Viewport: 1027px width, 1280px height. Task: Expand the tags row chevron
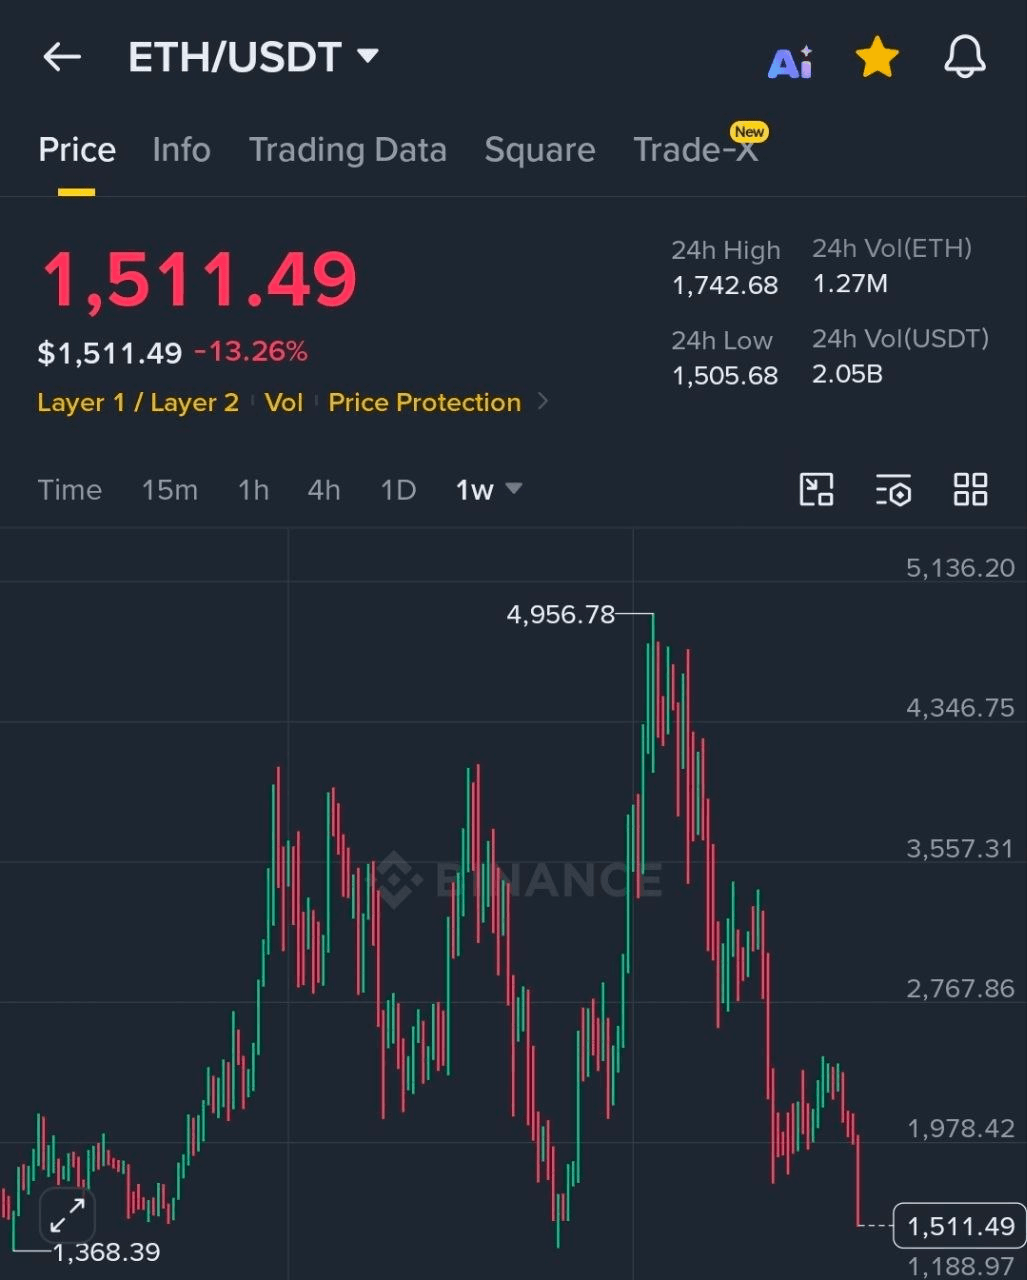[543, 401]
